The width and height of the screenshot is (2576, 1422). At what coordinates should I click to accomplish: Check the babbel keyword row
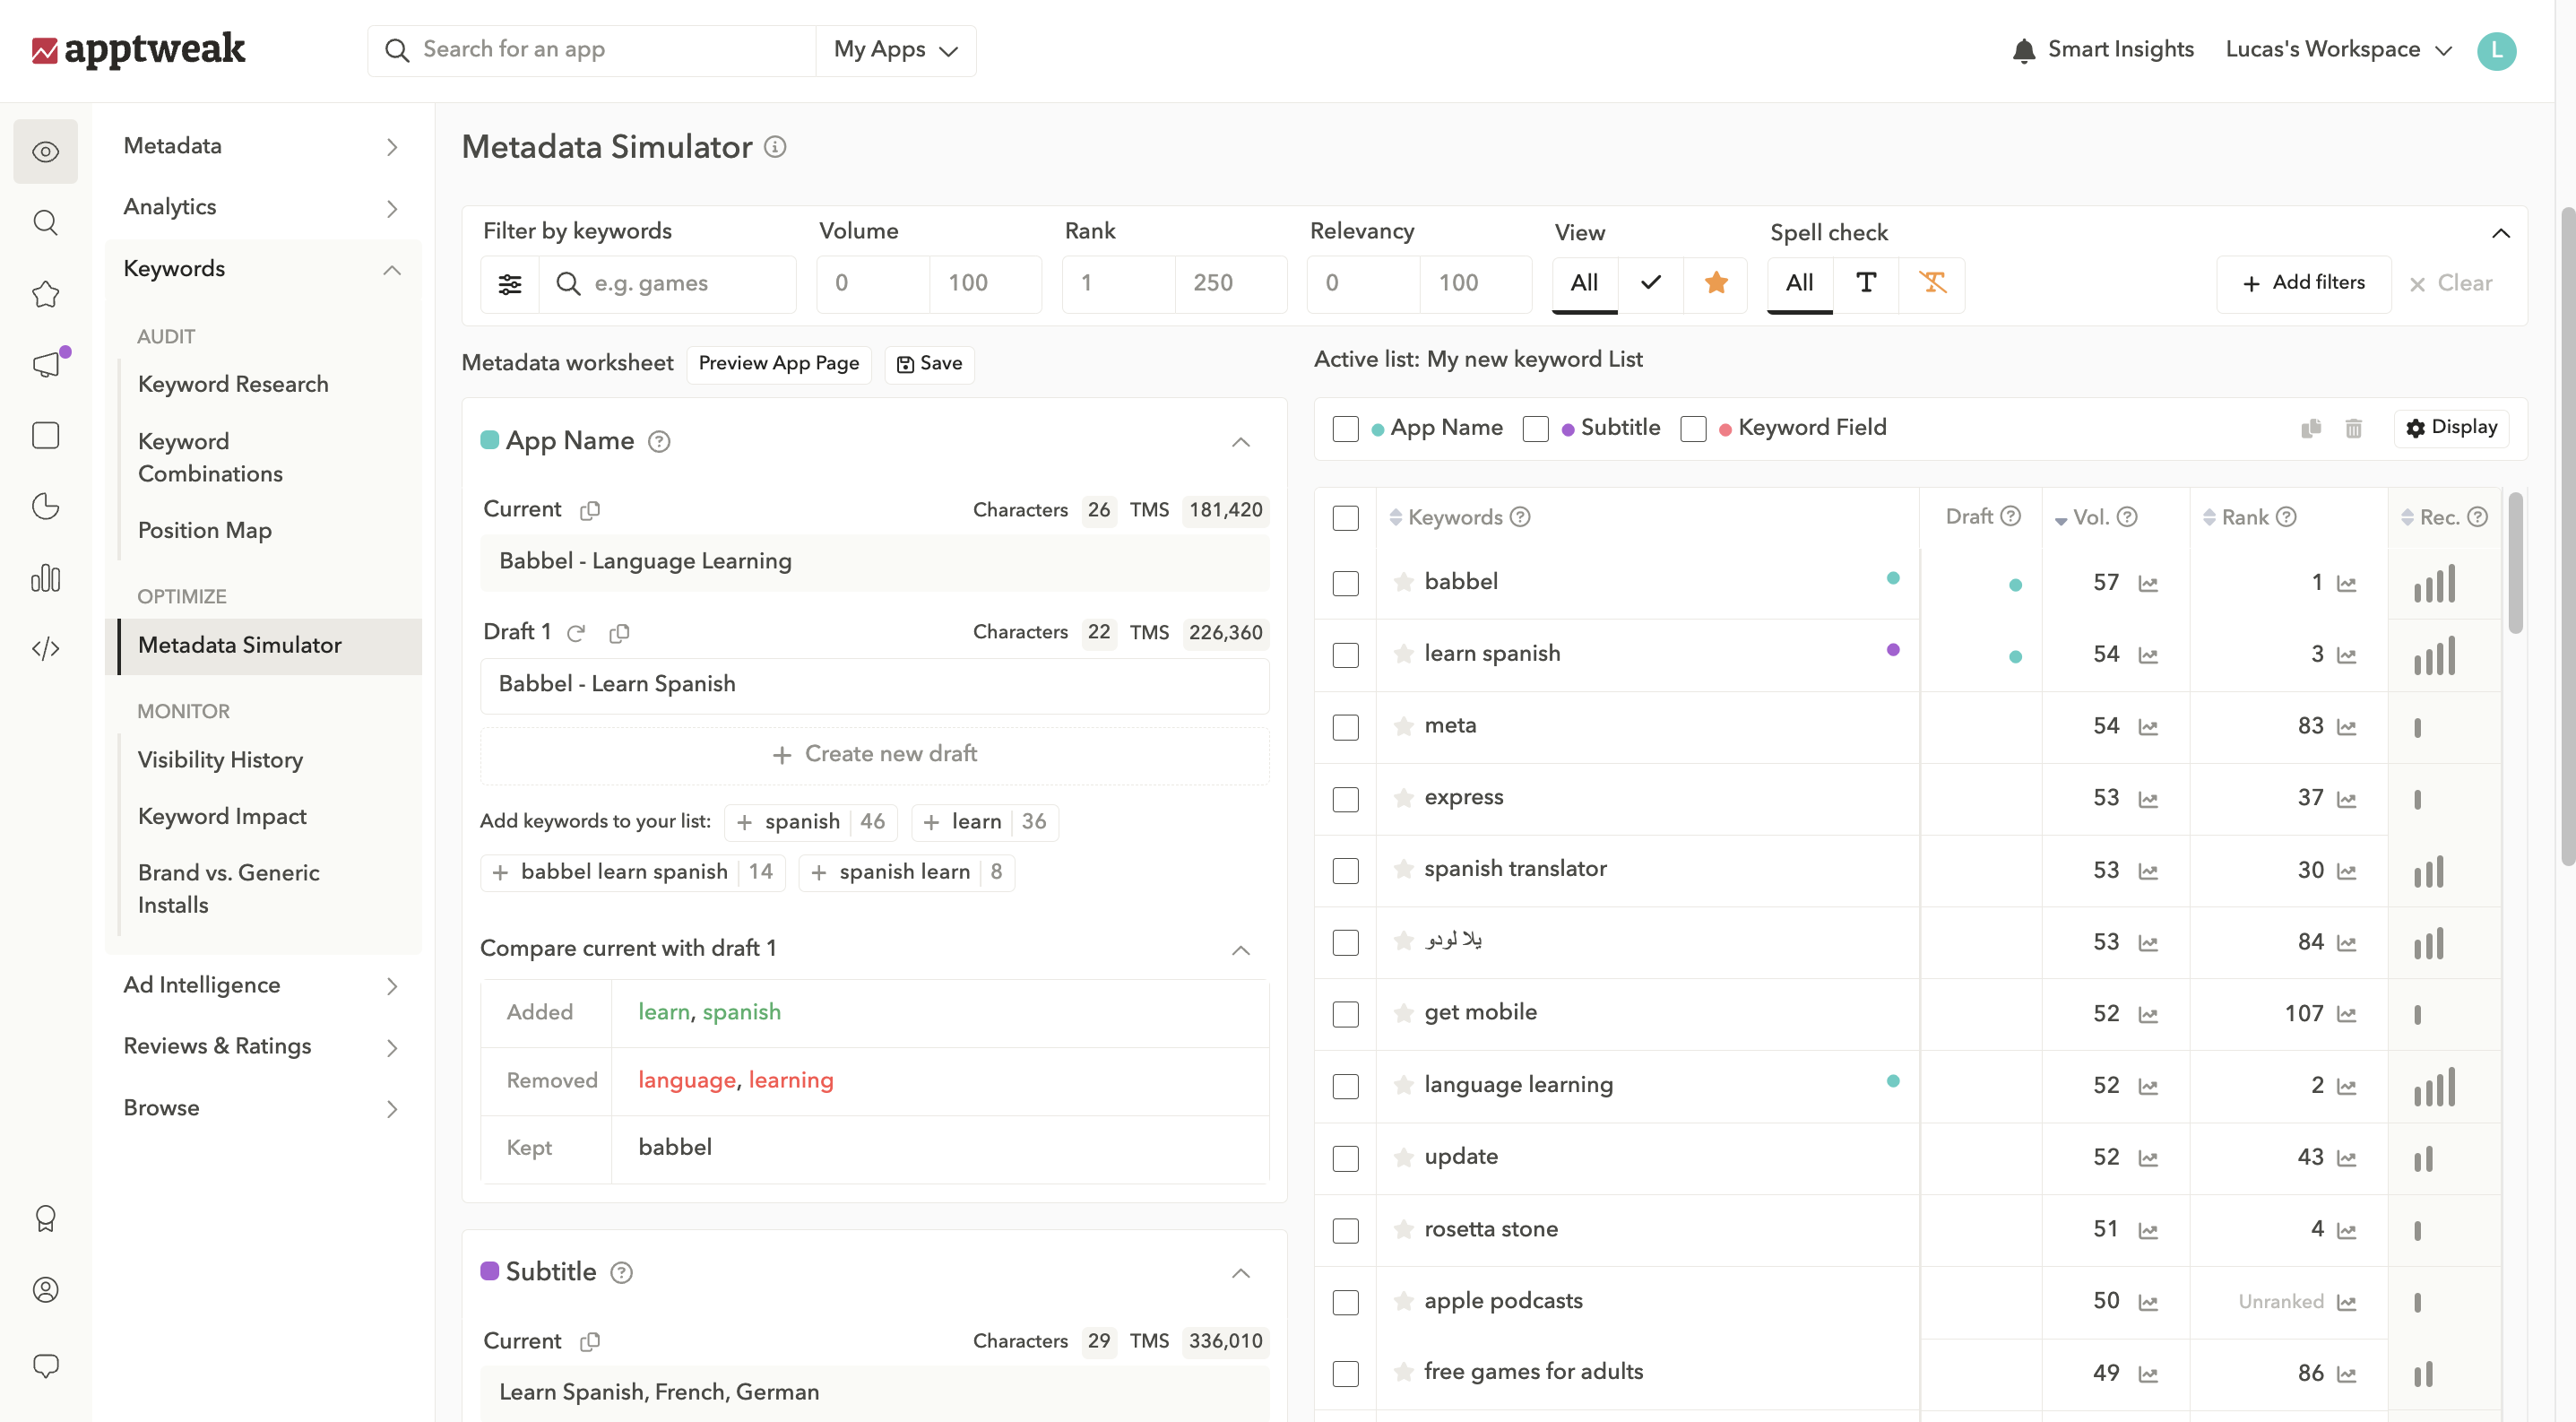pyautogui.click(x=1346, y=583)
